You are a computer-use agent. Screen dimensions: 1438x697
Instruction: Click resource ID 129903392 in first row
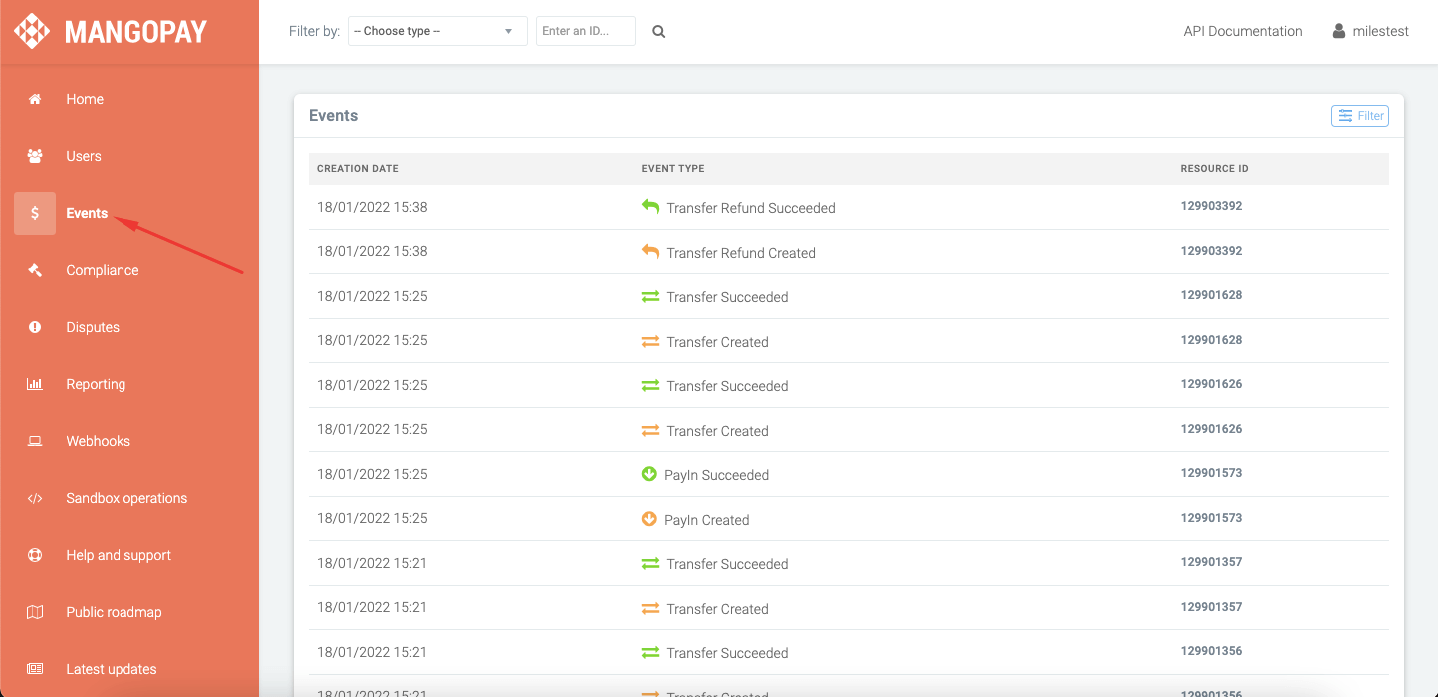click(x=1211, y=206)
